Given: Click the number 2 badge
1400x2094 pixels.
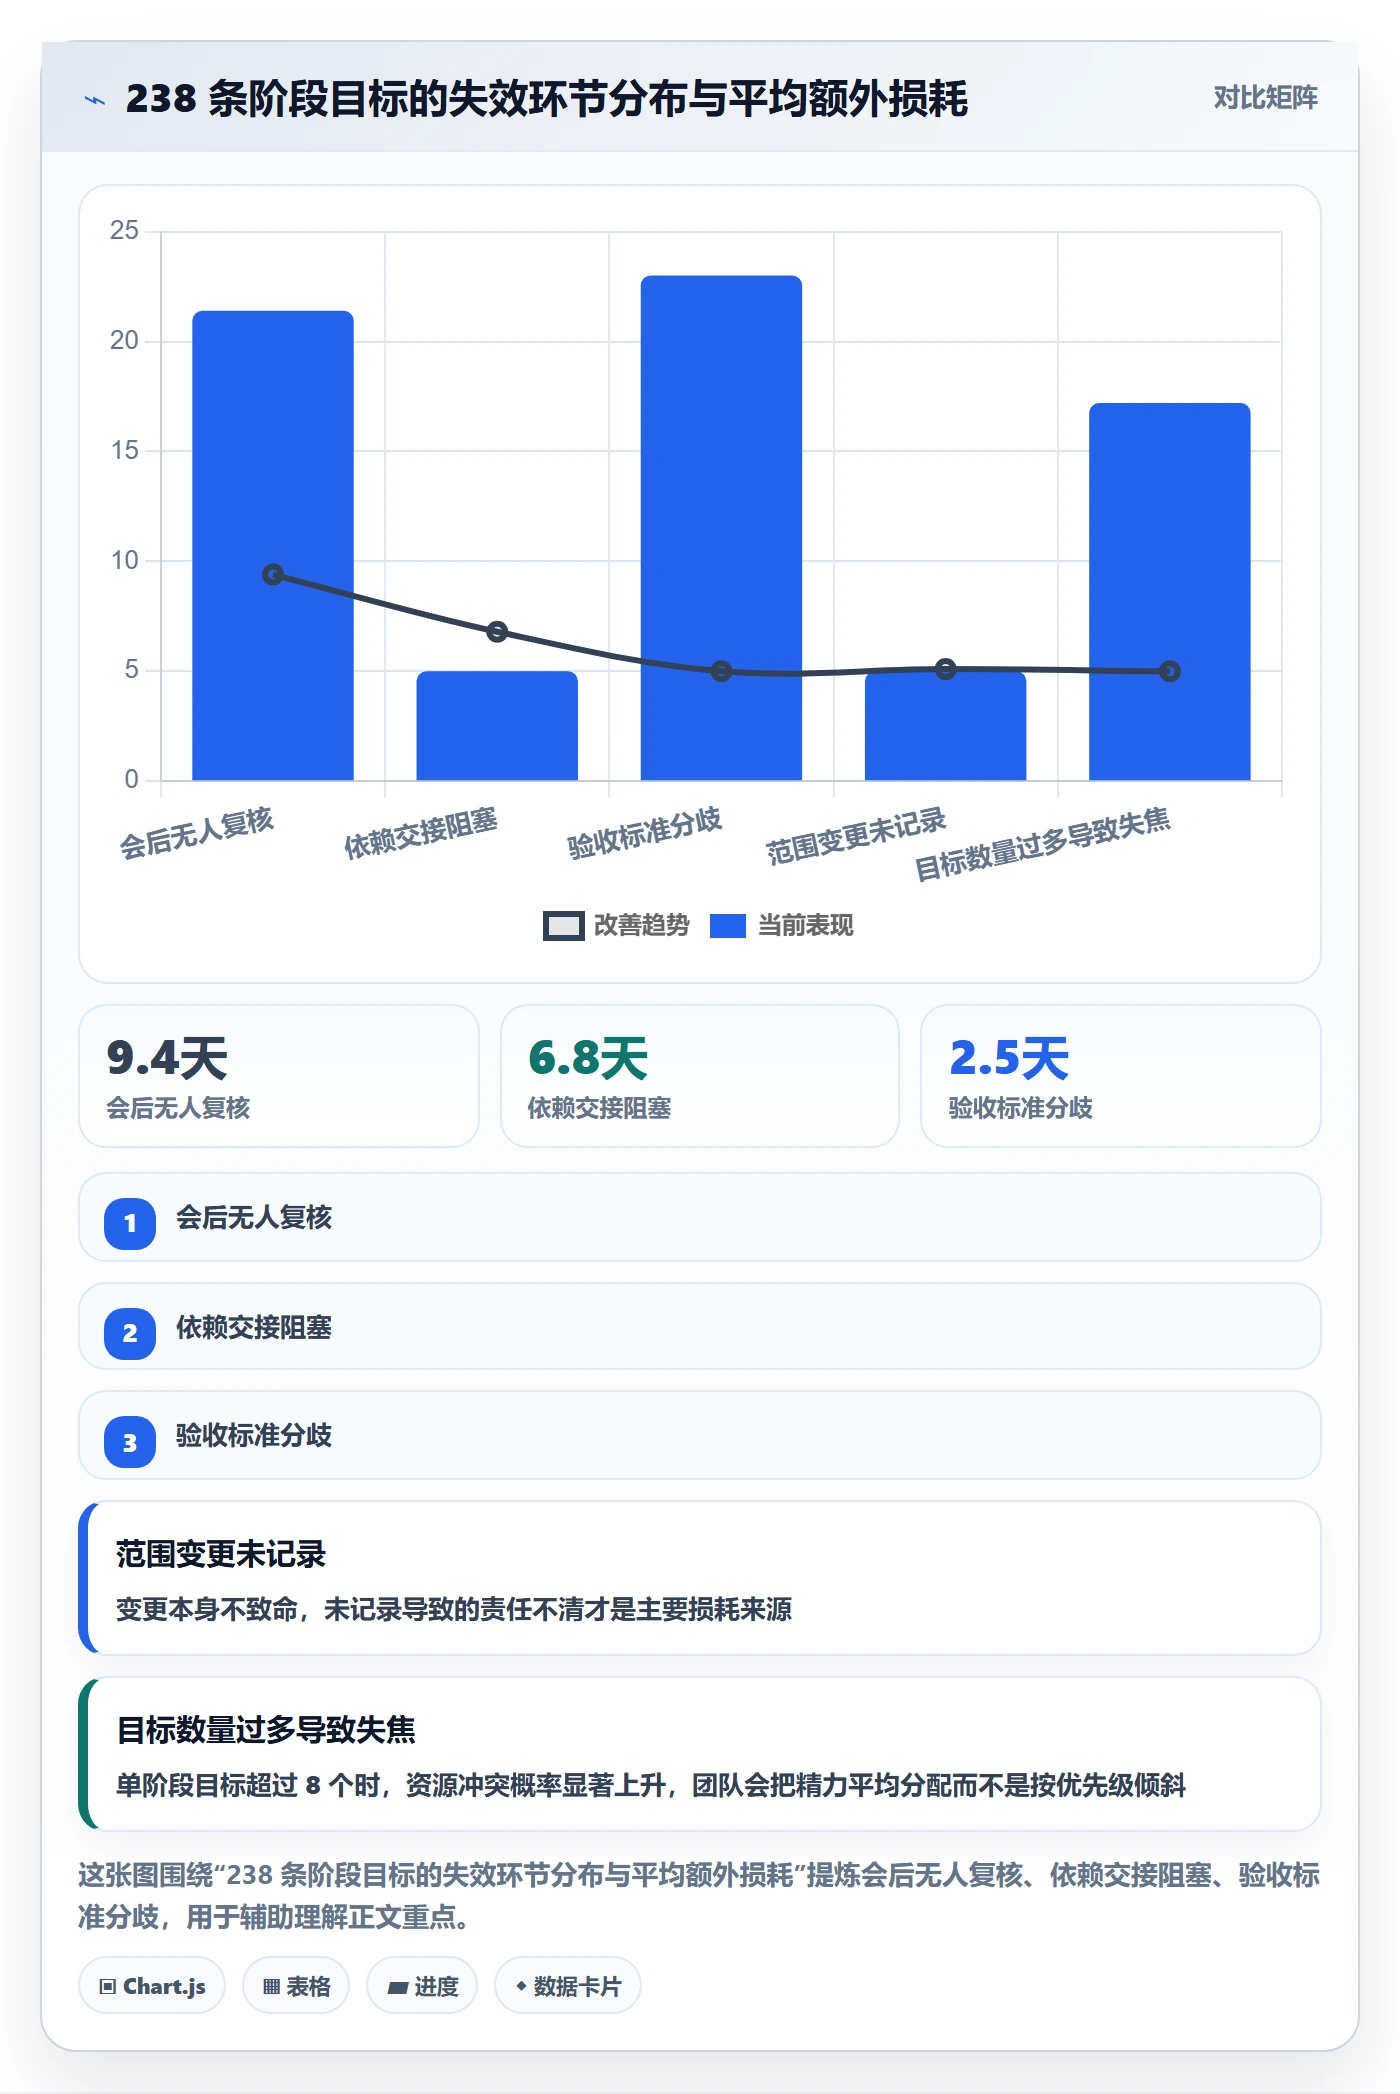Looking at the screenshot, I should click(x=130, y=1333).
